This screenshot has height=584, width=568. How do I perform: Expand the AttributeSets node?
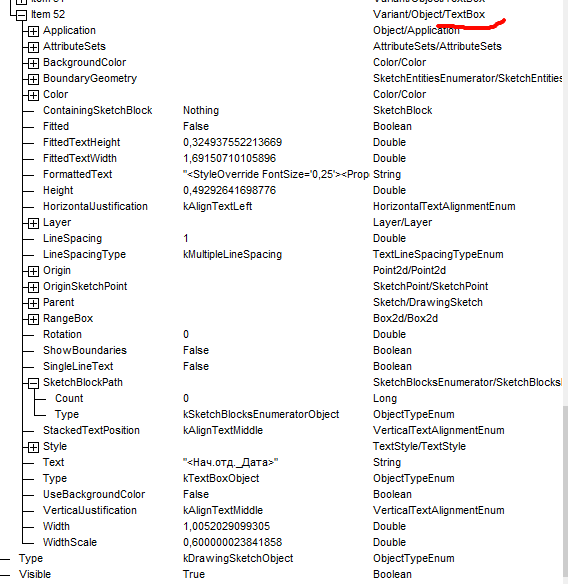point(33,47)
